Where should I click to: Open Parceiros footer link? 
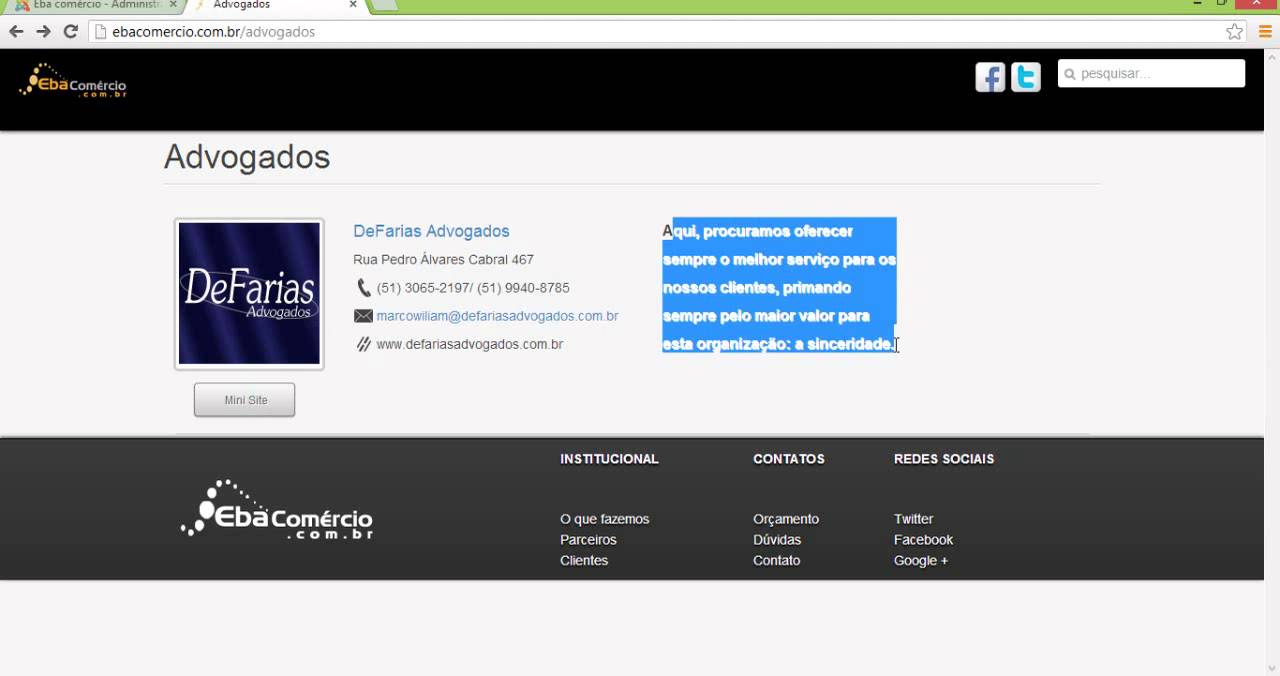[588, 540]
